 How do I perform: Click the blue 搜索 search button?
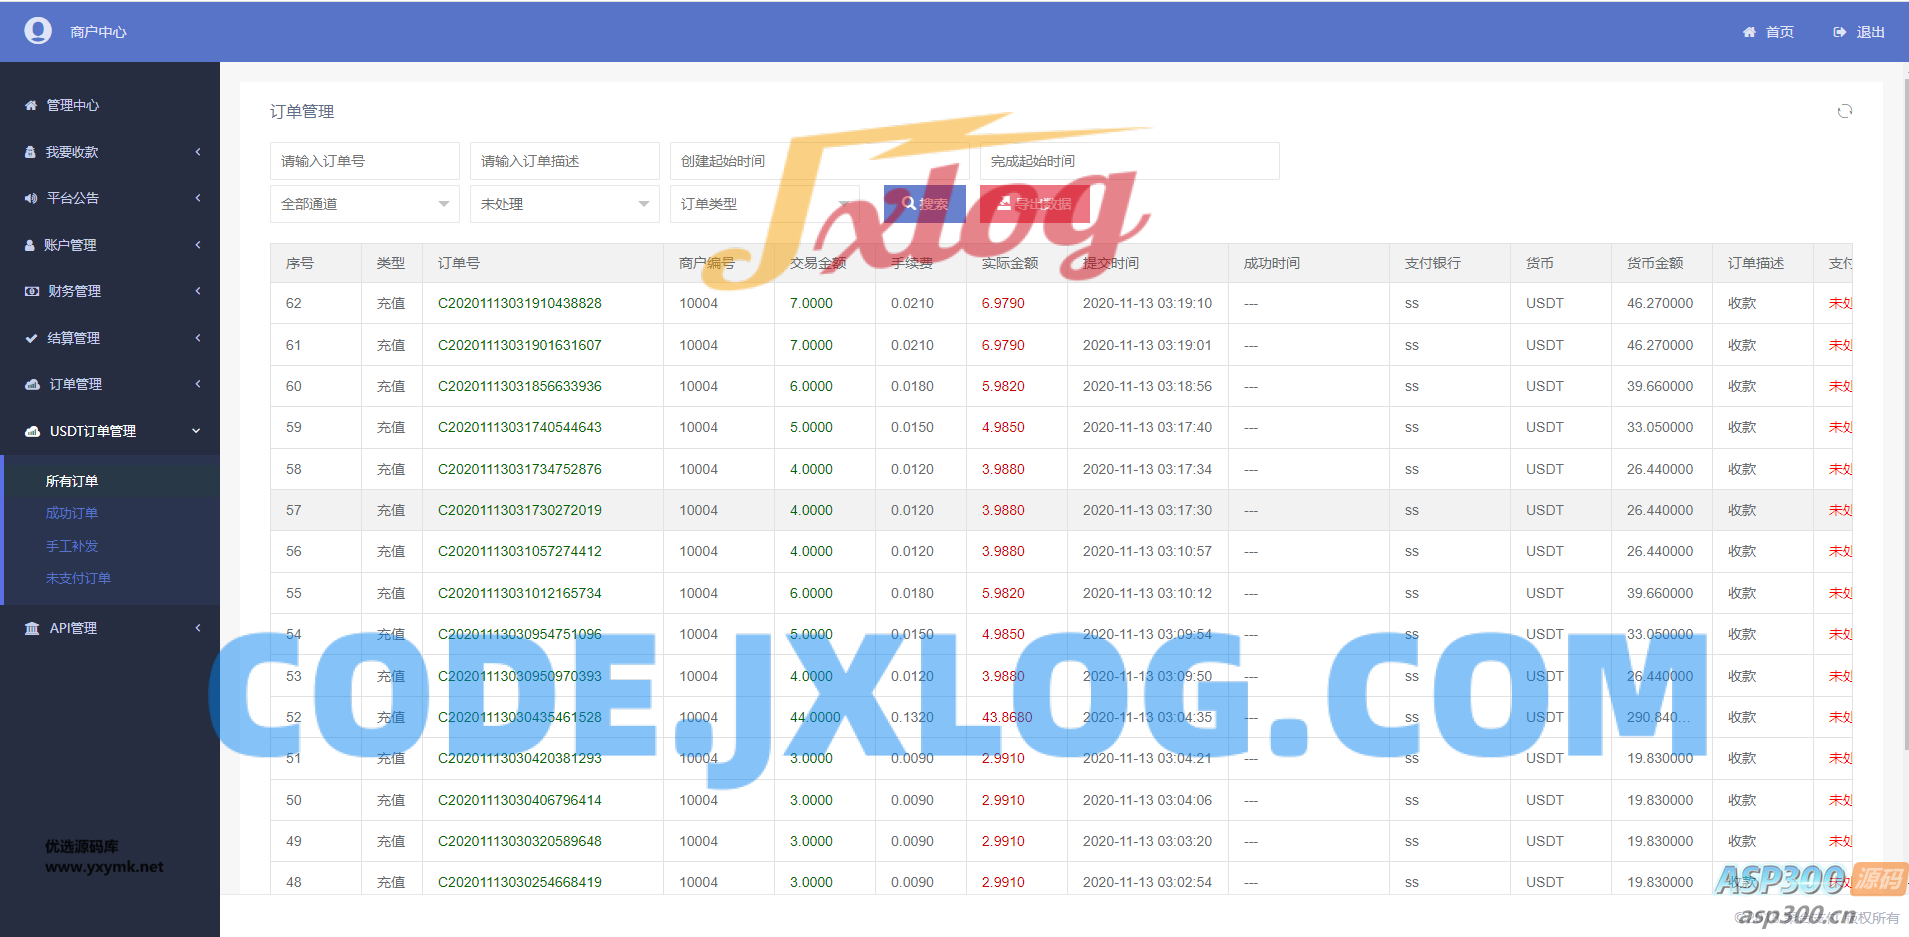(x=924, y=204)
